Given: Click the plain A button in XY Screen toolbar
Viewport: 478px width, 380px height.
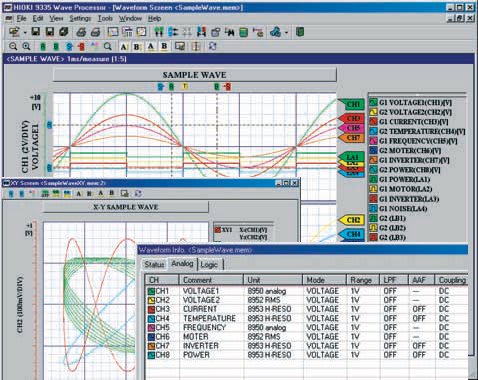Looking at the screenshot, I should (79, 194).
